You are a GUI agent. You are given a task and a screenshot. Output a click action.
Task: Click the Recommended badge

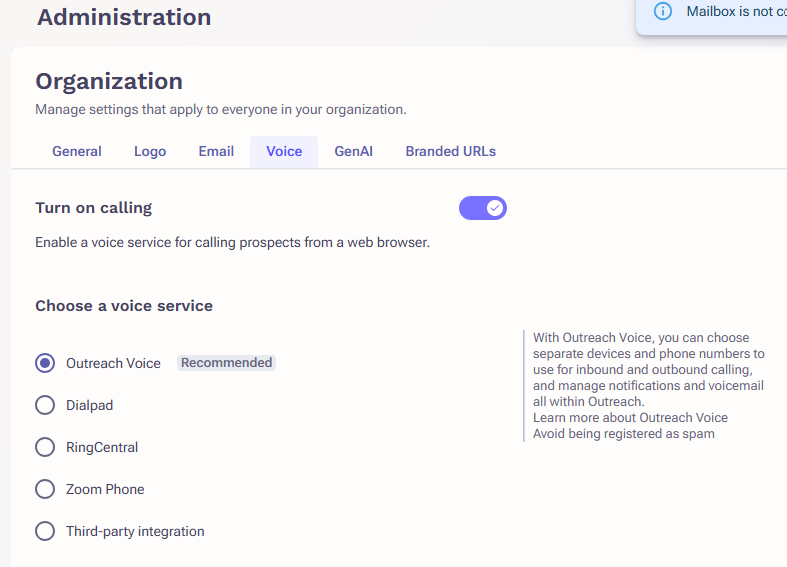pos(226,363)
